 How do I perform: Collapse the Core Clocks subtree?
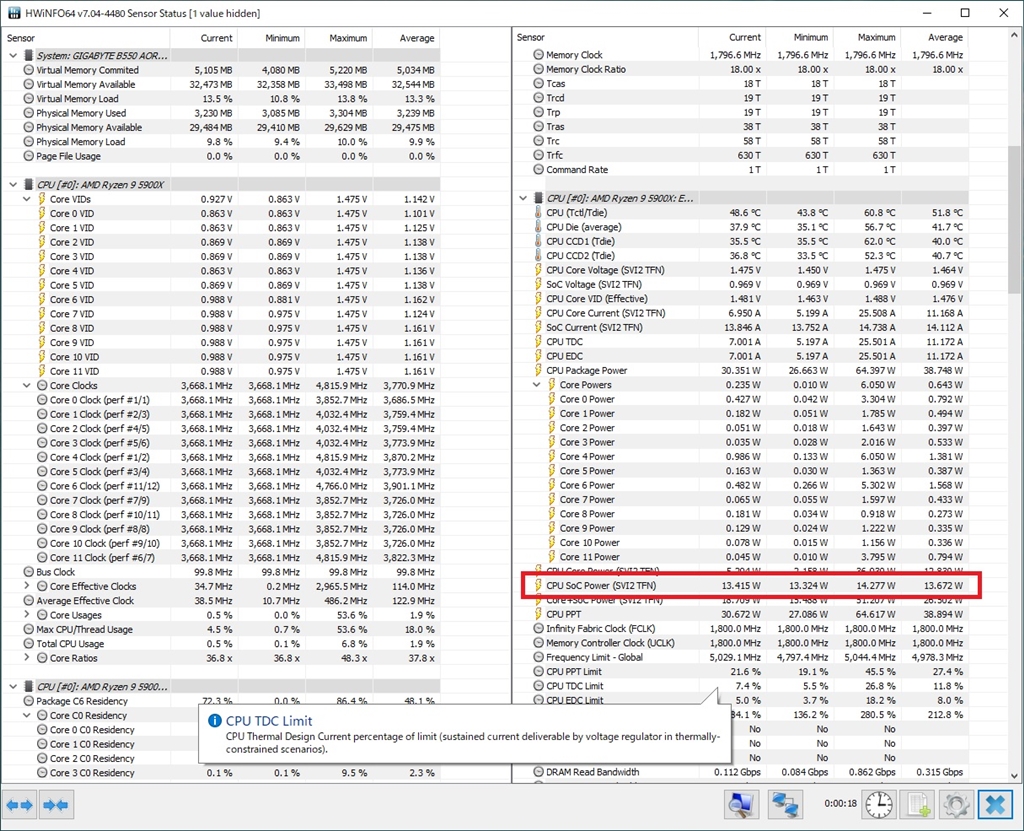click(26, 385)
